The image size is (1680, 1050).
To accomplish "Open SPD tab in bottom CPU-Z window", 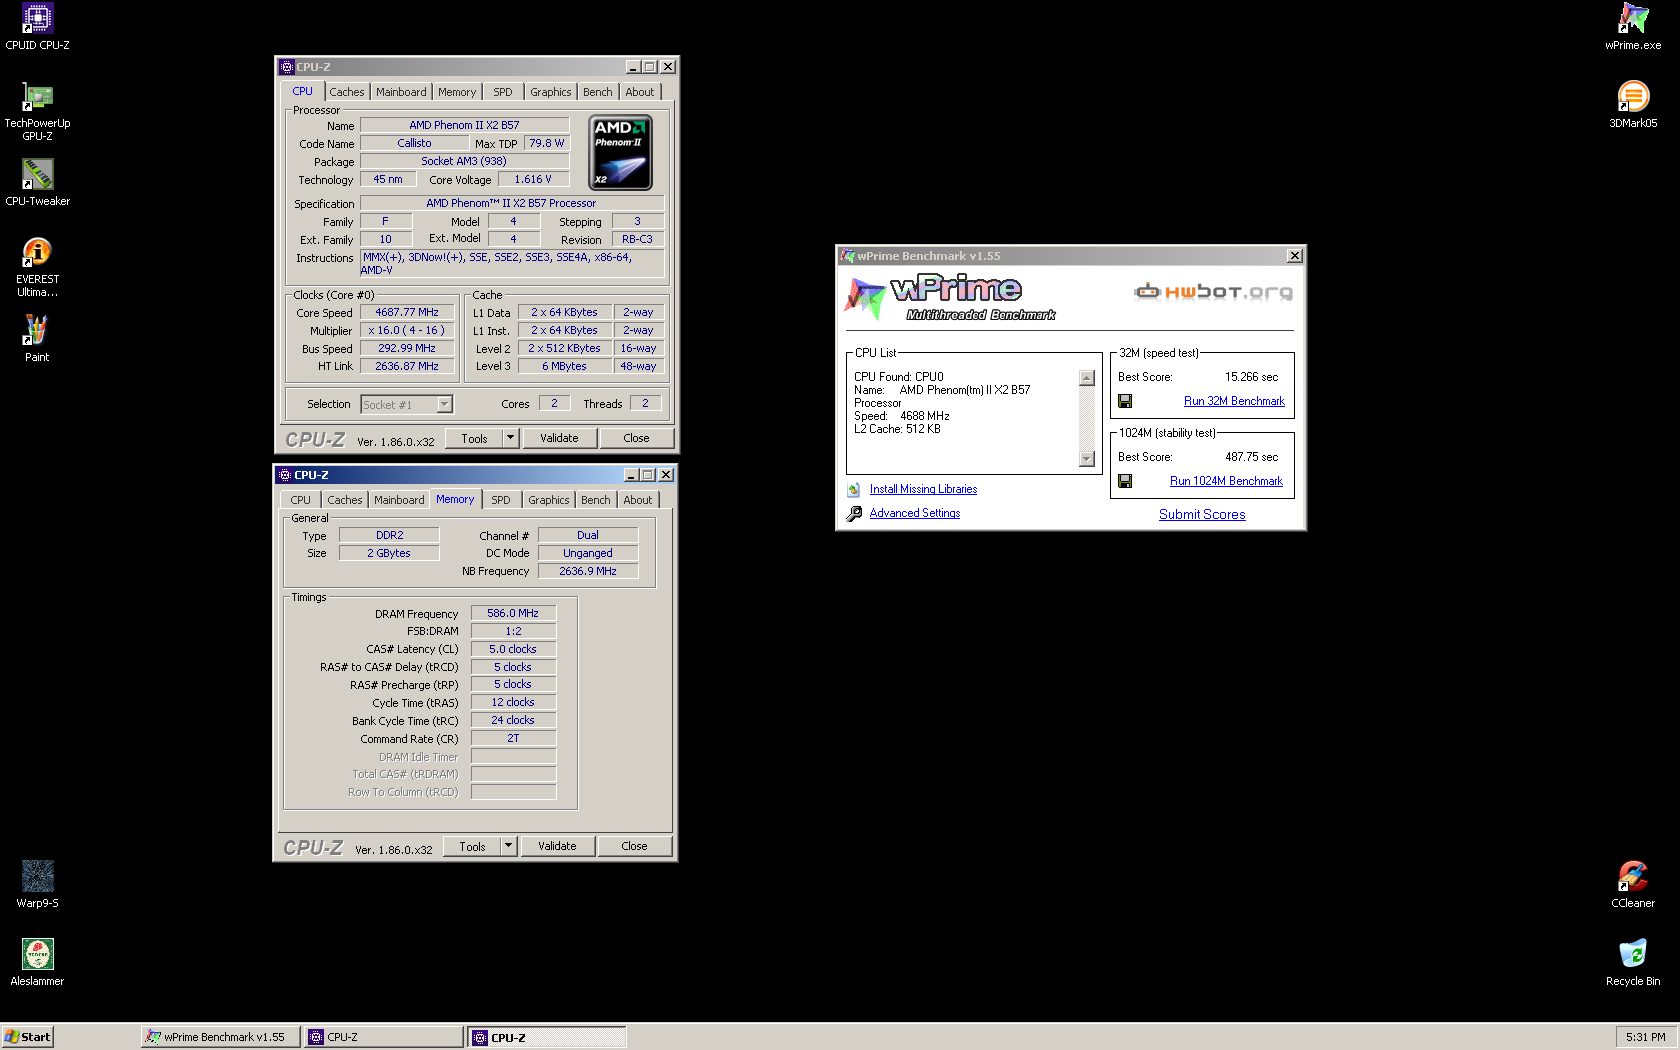I will click(501, 500).
